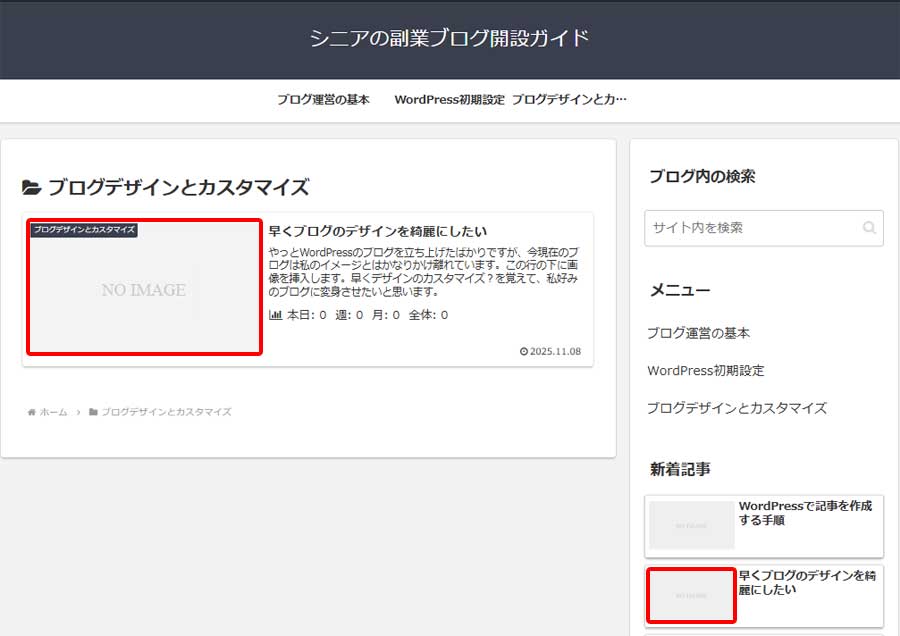Click the magnifying glass search icon
Image resolution: width=900 pixels, height=636 pixels.
(x=868, y=228)
